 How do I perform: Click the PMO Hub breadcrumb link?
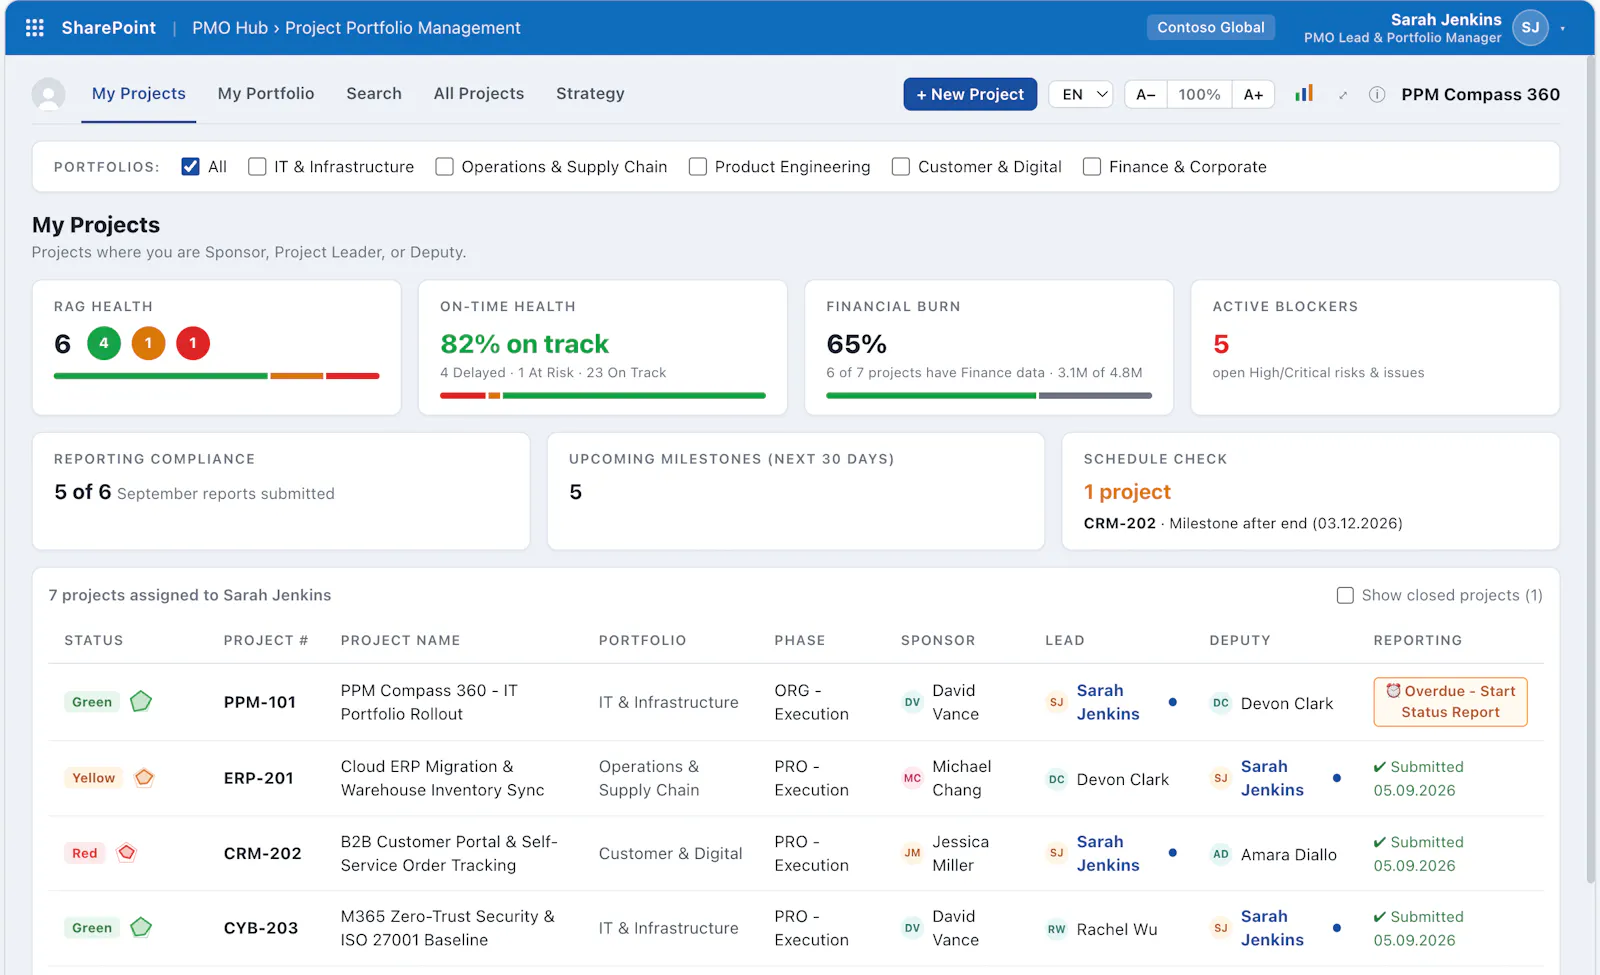(x=230, y=28)
